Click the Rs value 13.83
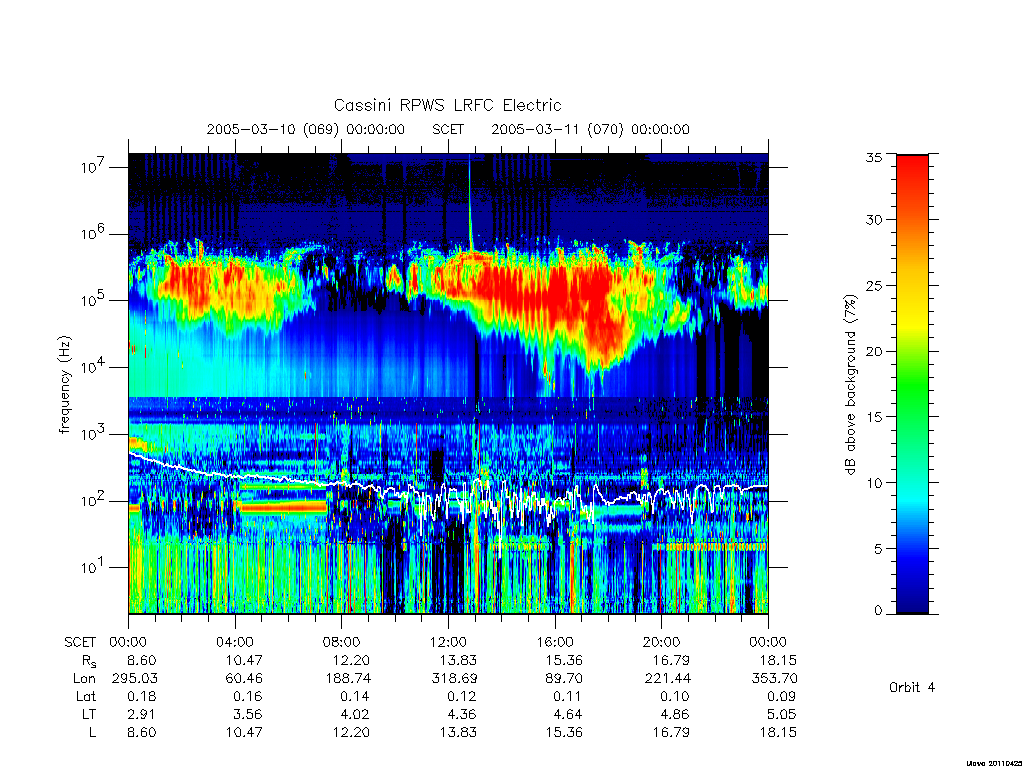The height and width of the screenshot is (768, 1024). tap(458, 660)
